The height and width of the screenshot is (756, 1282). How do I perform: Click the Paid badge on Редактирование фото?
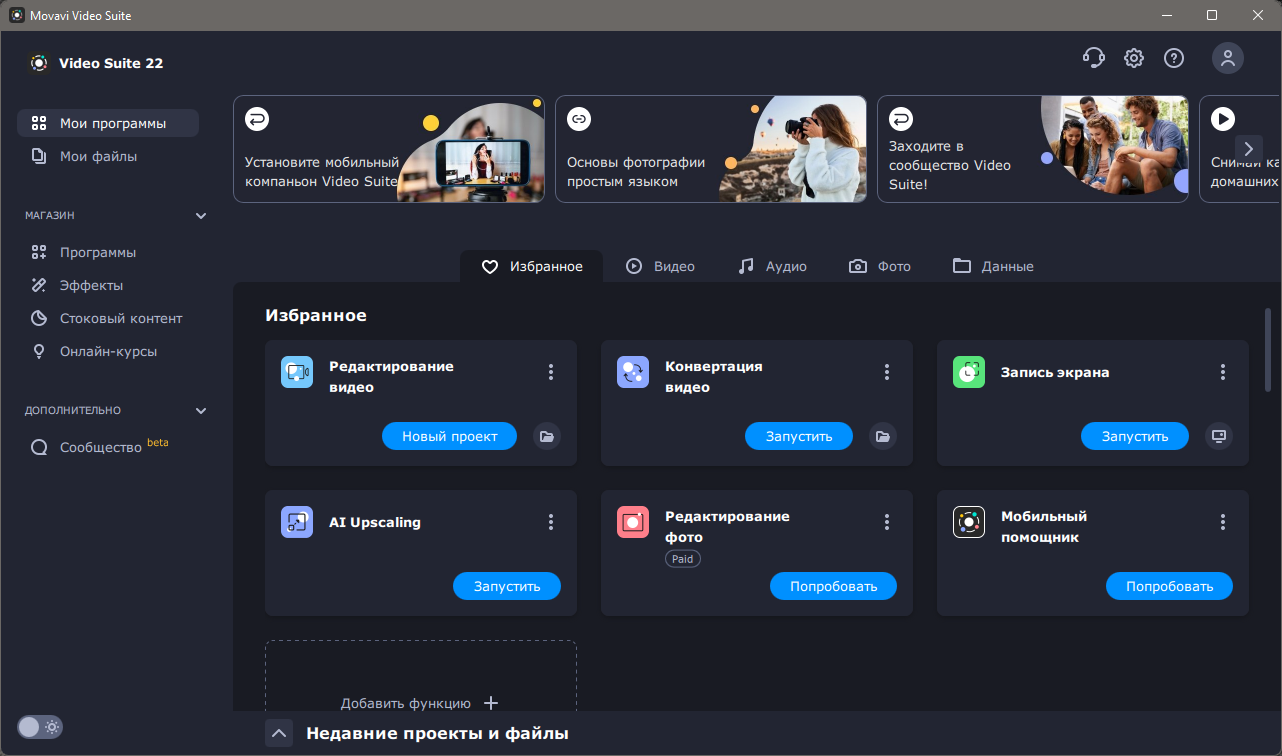coord(683,559)
